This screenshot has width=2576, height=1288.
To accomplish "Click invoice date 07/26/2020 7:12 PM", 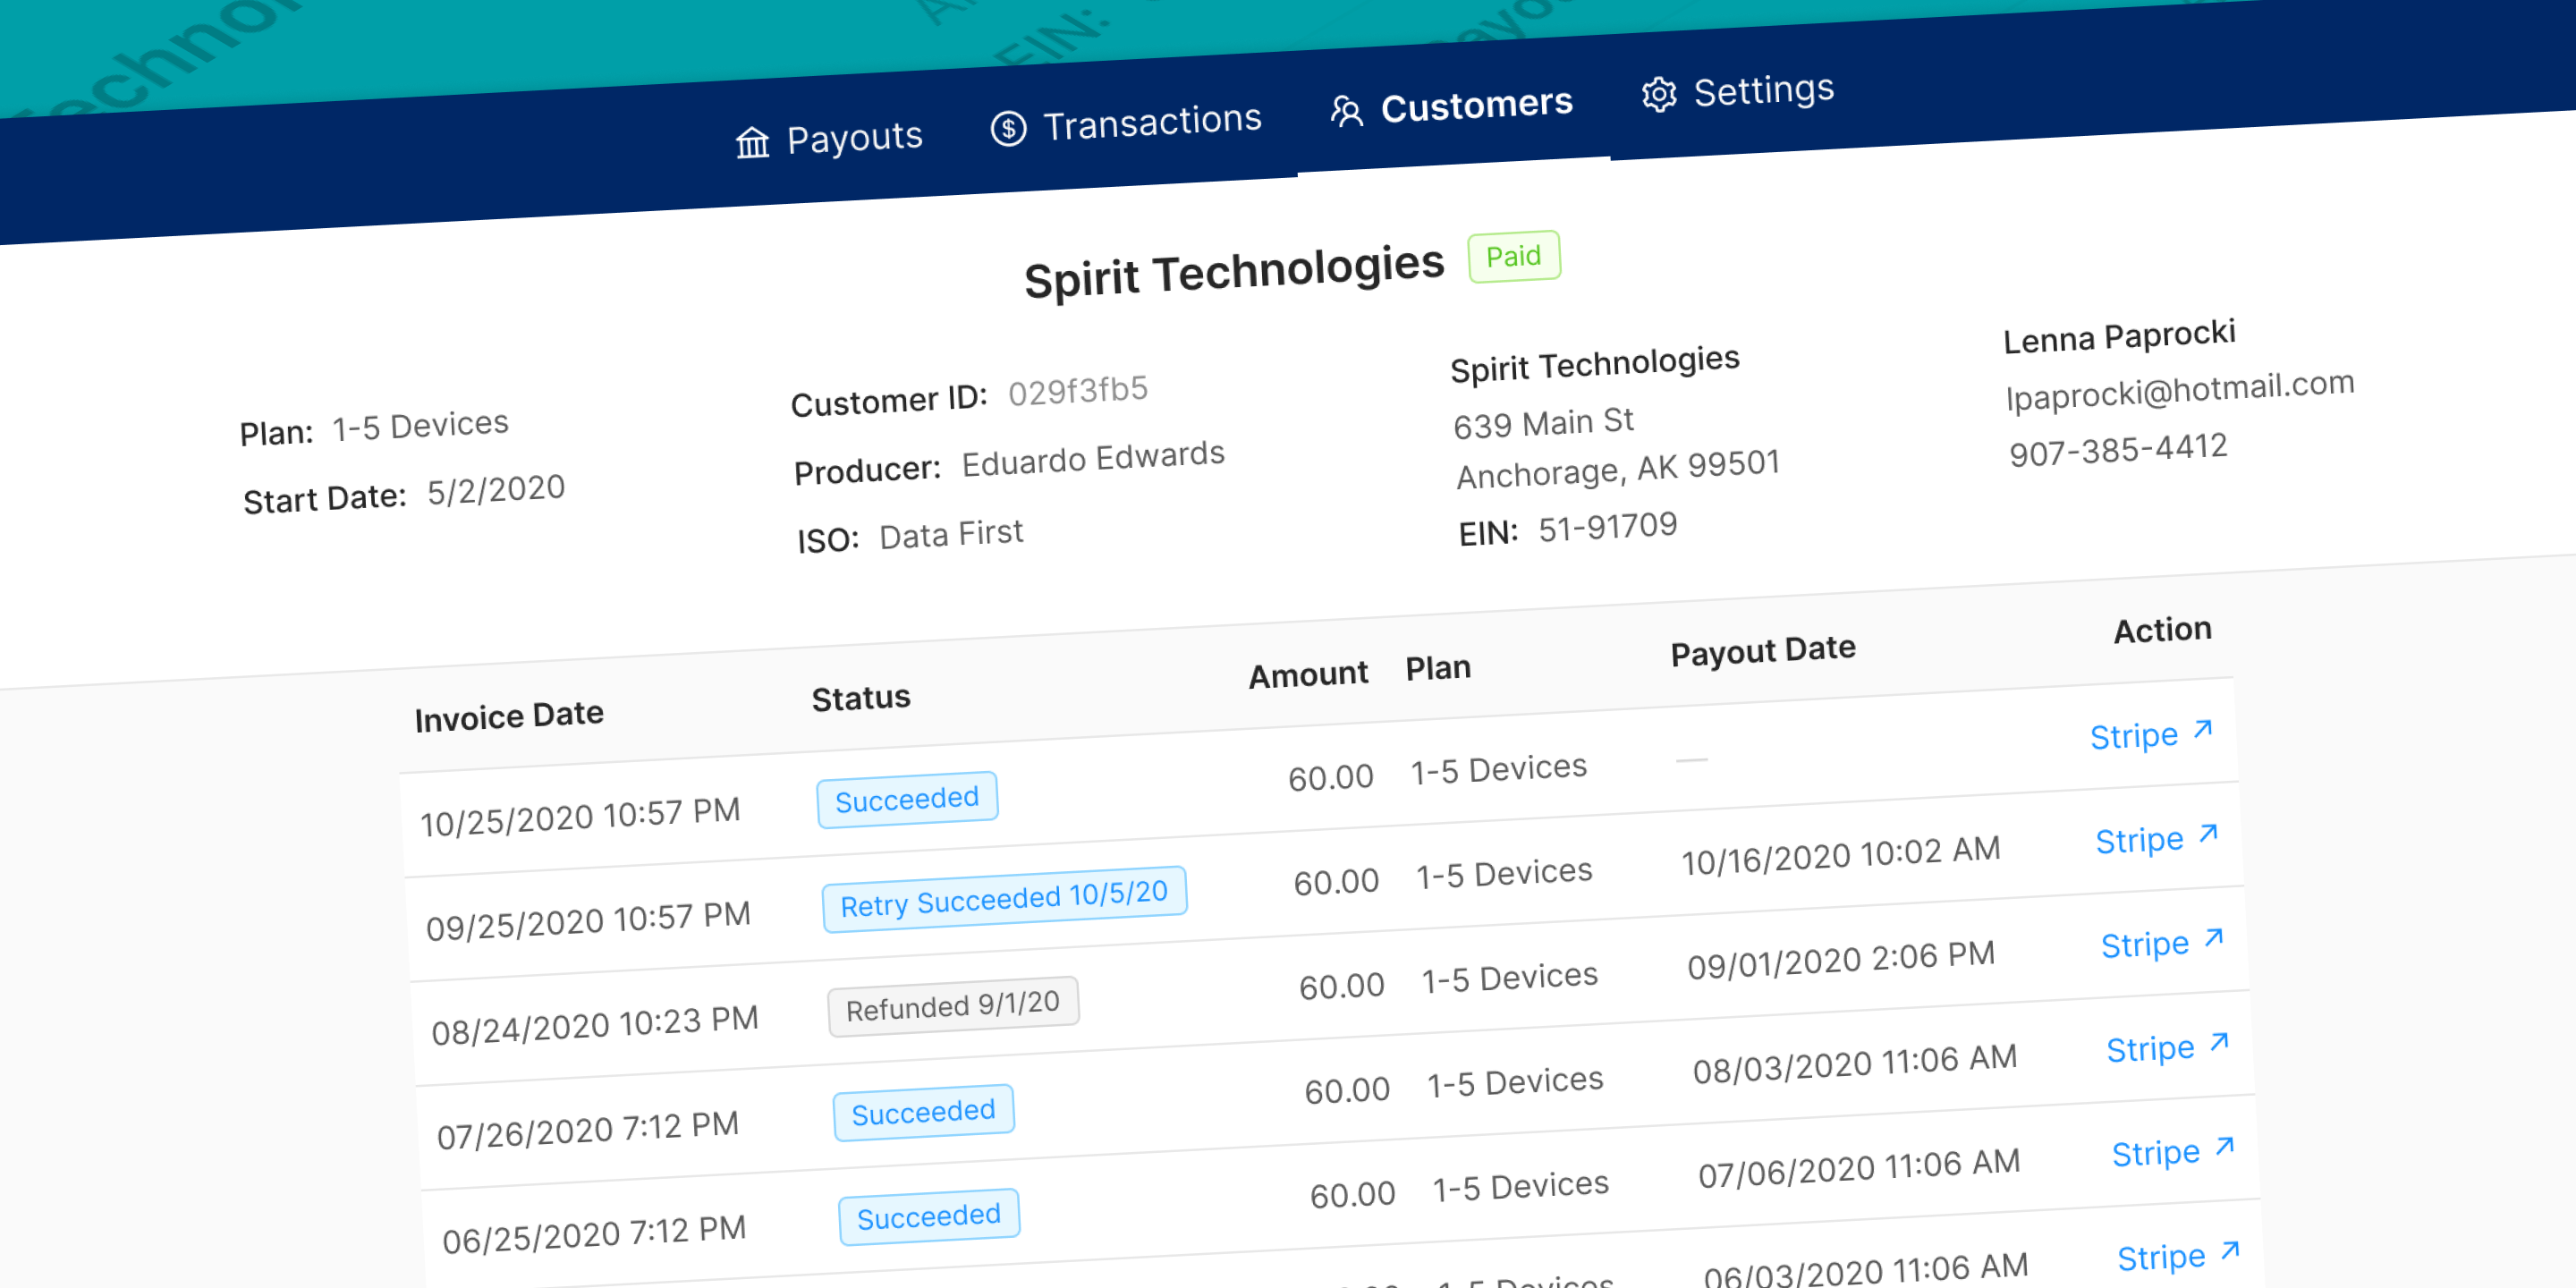I will (x=588, y=1130).
